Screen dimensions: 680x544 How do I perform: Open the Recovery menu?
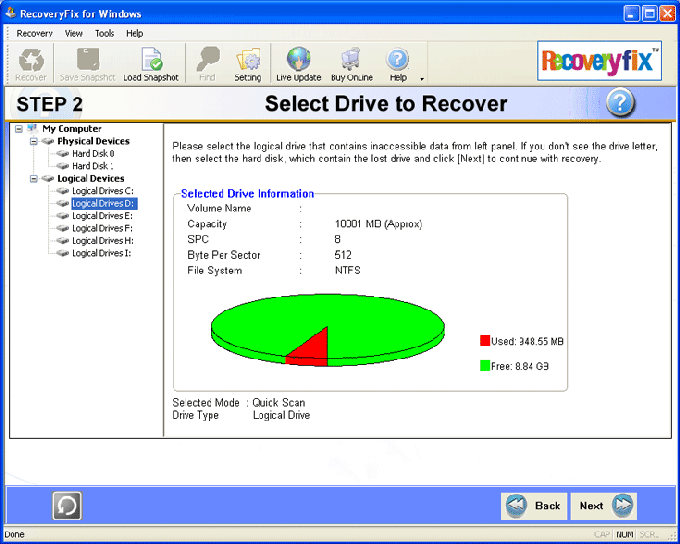click(x=34, y=33)
